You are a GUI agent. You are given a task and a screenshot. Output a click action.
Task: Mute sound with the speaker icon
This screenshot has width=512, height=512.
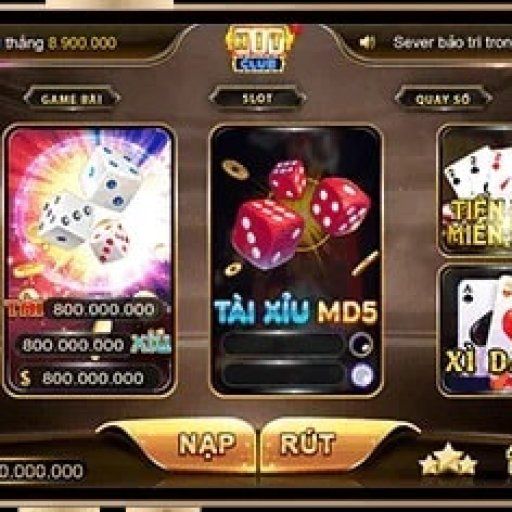tap(367, 42)
